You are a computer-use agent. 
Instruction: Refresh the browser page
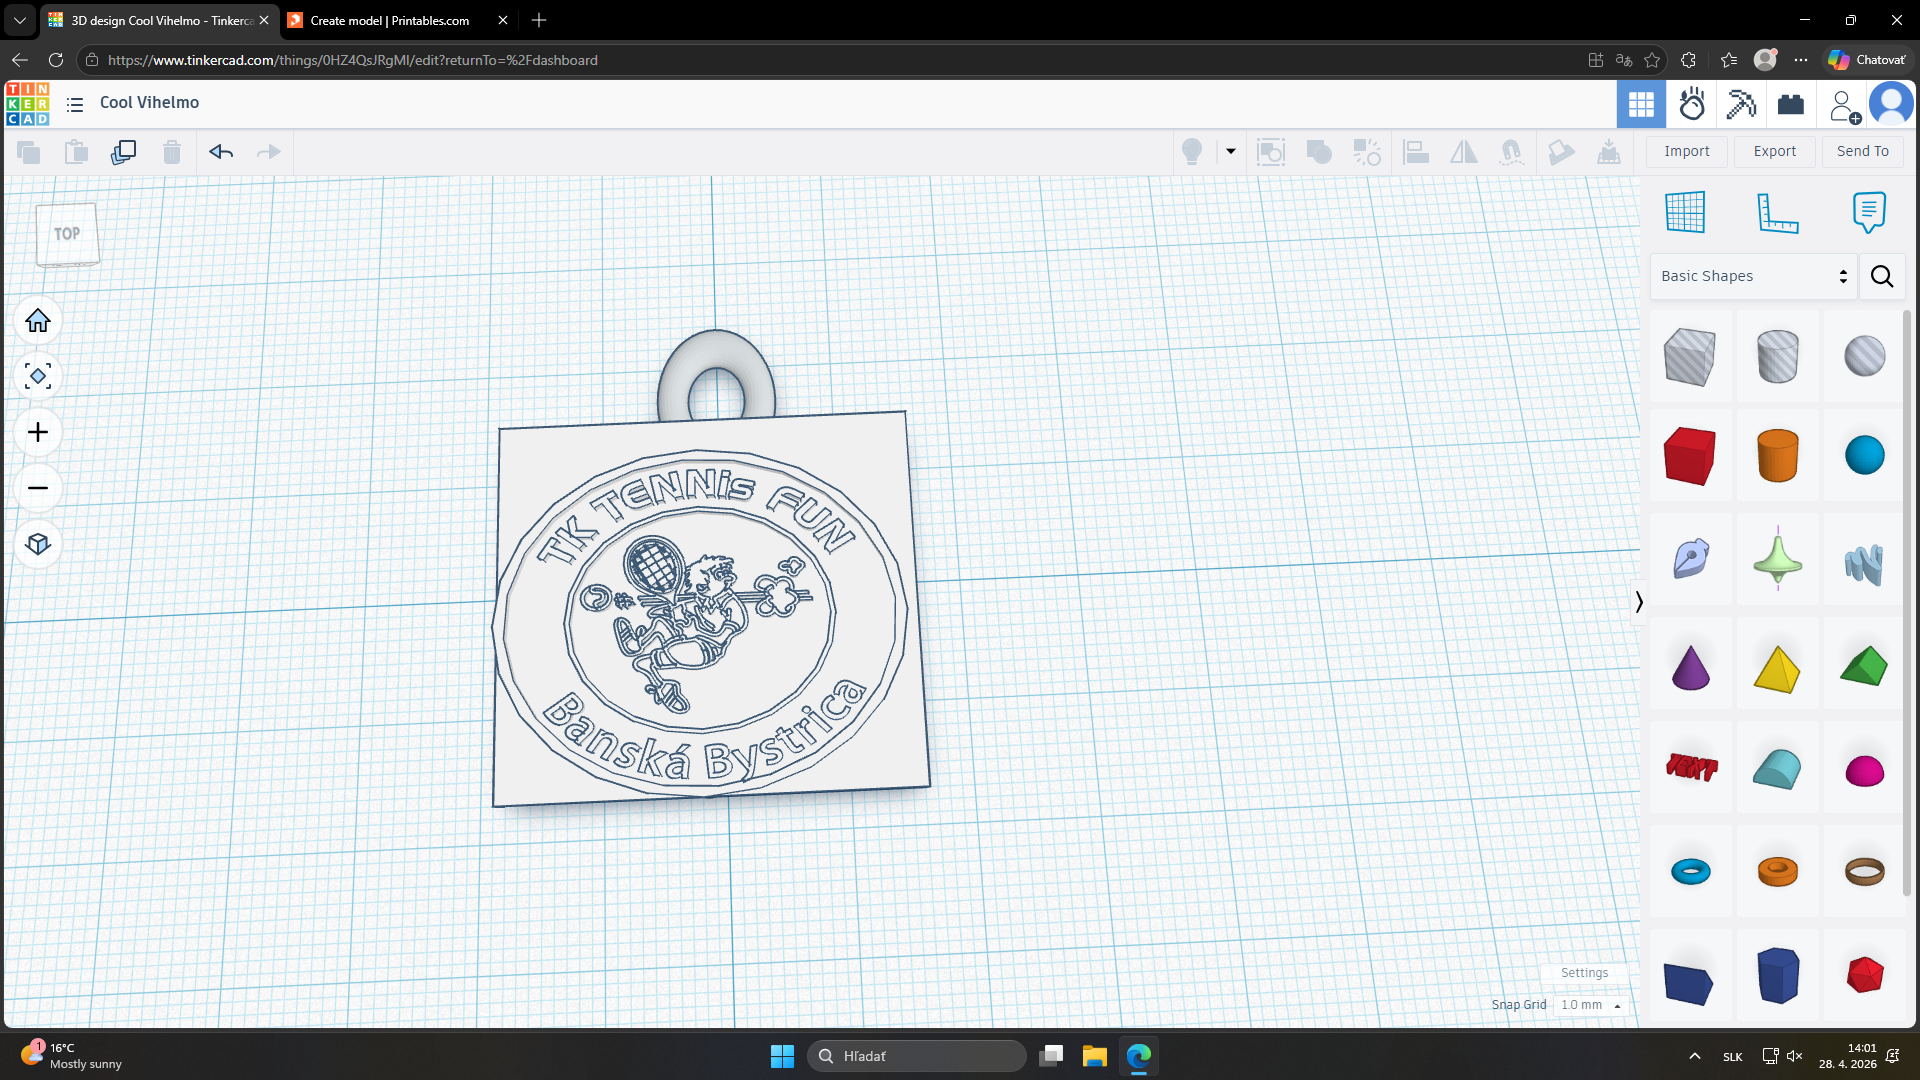click(56, 60)
